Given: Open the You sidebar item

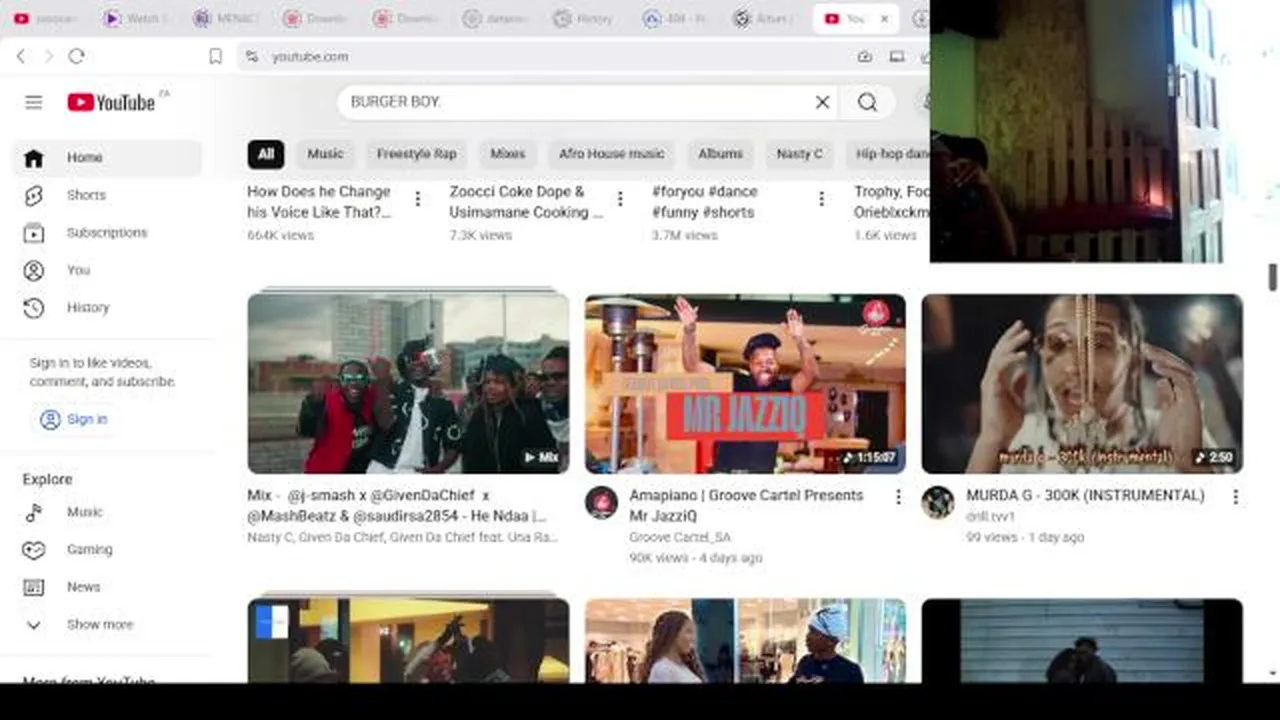Looking at the screenshot, I should click(x=107, y=270).
